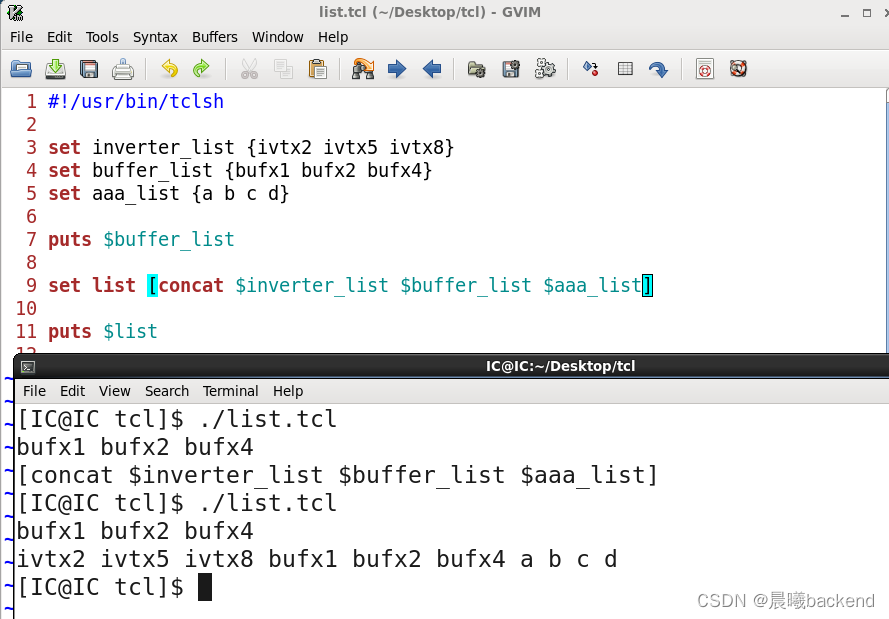Save the current file via toolbar icon
Viewport: 889px width, 619px height.
tap(55, 69)
